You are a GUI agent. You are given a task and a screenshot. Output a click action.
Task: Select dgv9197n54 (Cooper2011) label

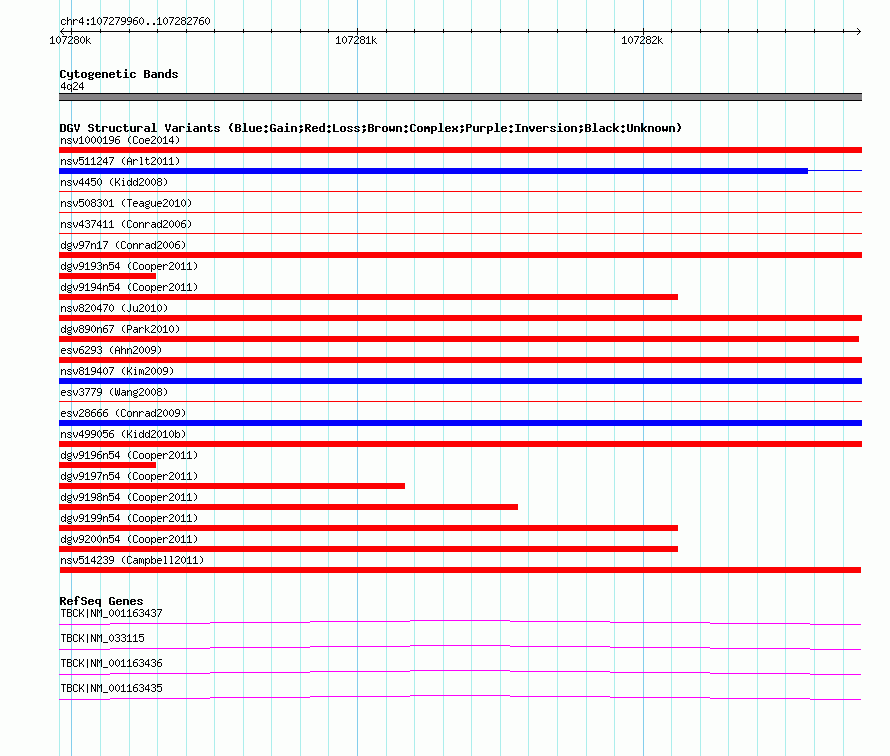(129, 476)
